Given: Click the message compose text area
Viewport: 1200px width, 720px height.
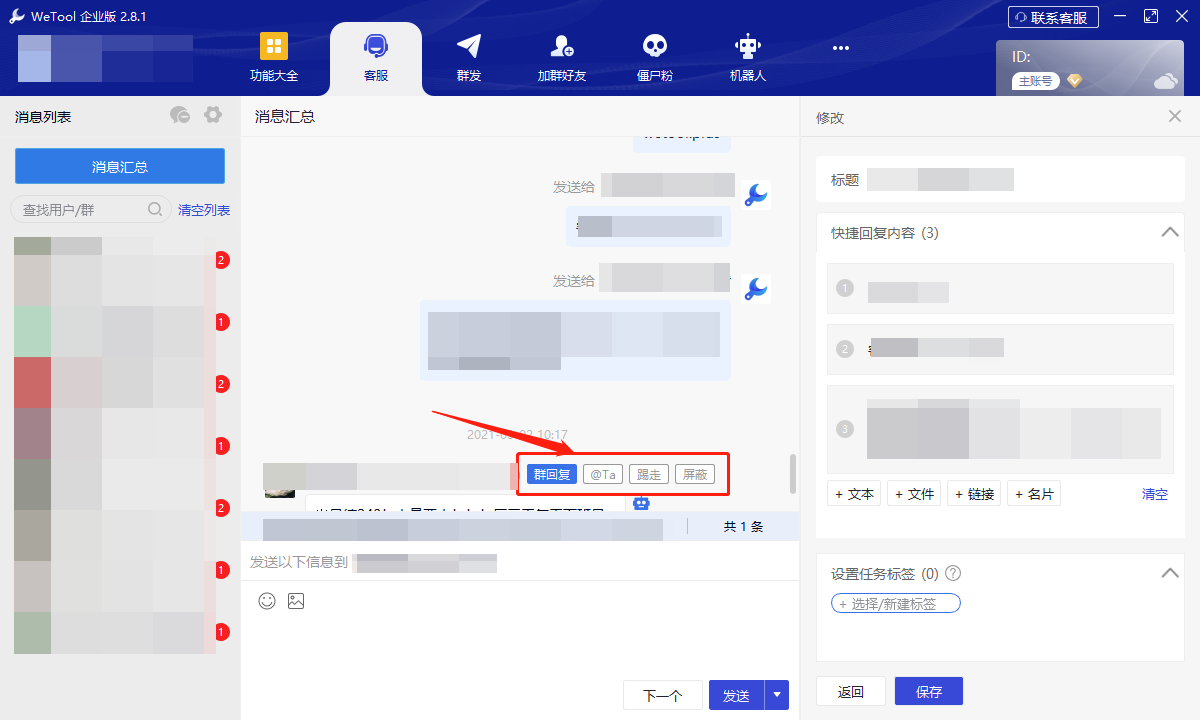Looking at the screenshot, I should pyautogui.click(x=520, y=645).
